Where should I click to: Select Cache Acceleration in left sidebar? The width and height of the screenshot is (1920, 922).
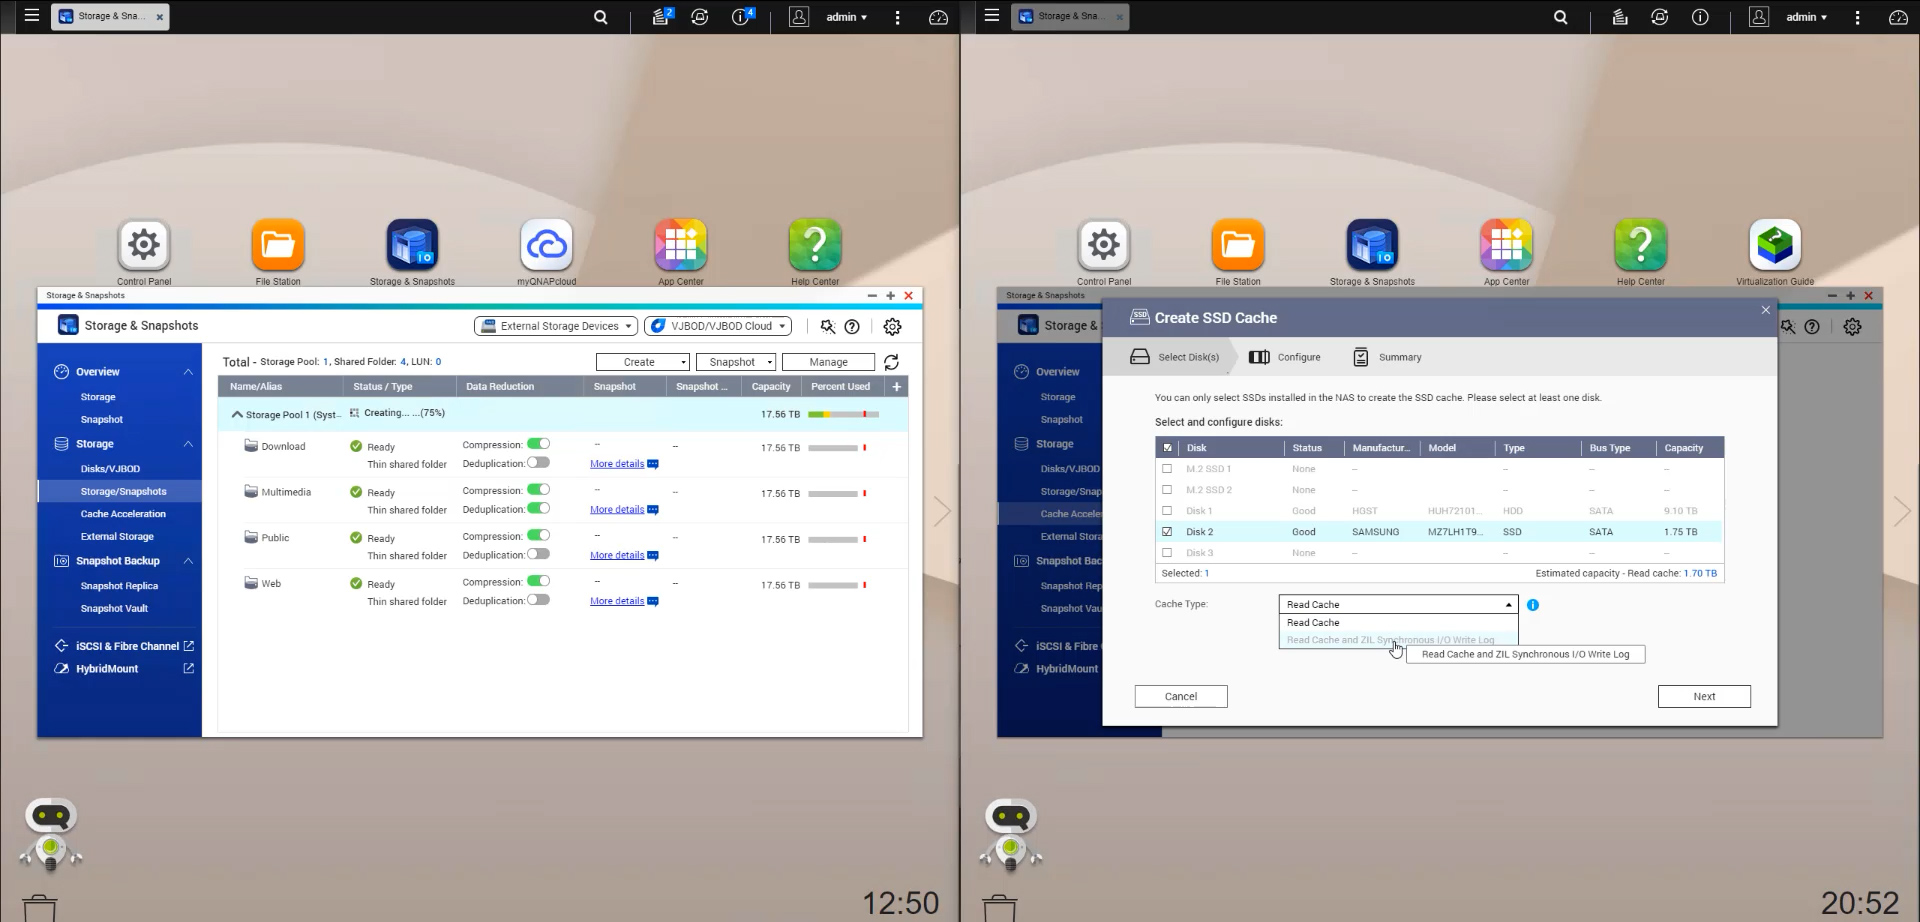coord(123,514)
